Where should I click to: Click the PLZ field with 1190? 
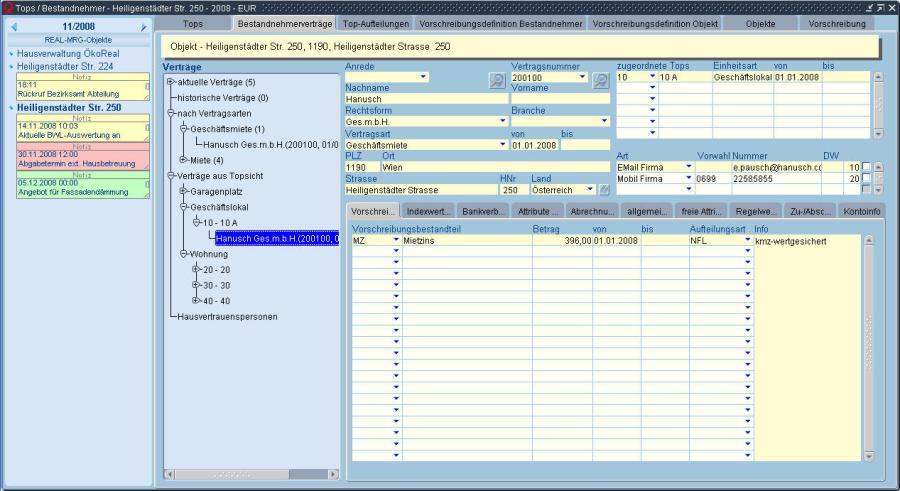[x=362, y=167]
